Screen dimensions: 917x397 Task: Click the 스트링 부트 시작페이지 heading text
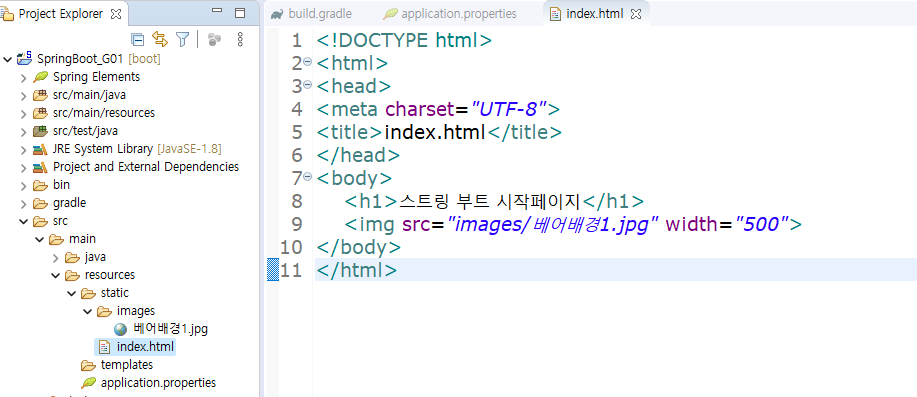click(x=491, y=201)
